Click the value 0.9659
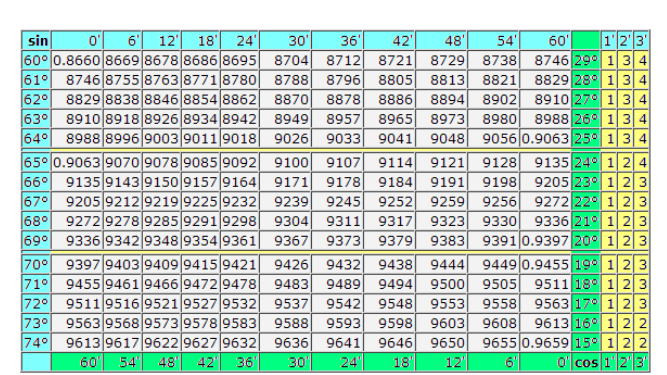This screenshot has width=667, height=375. (545, 343)
